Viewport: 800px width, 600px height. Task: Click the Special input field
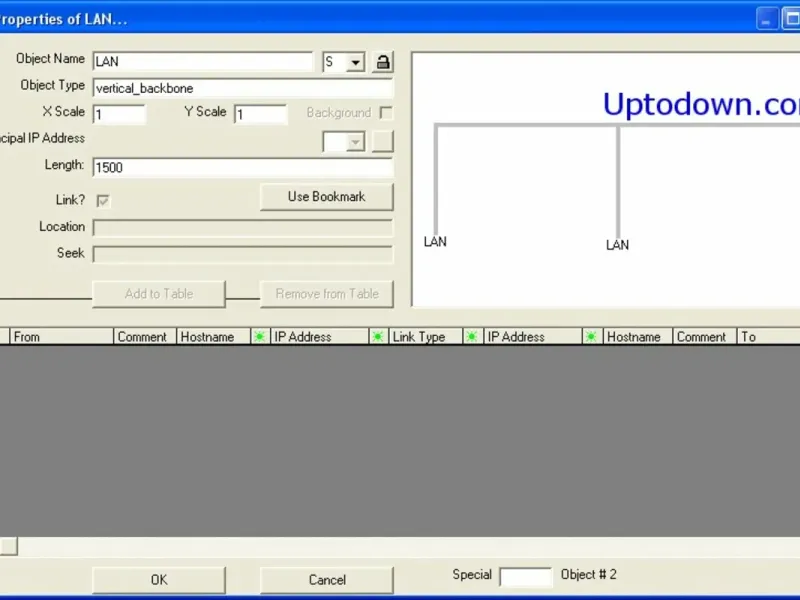click(x=526, y=577)
